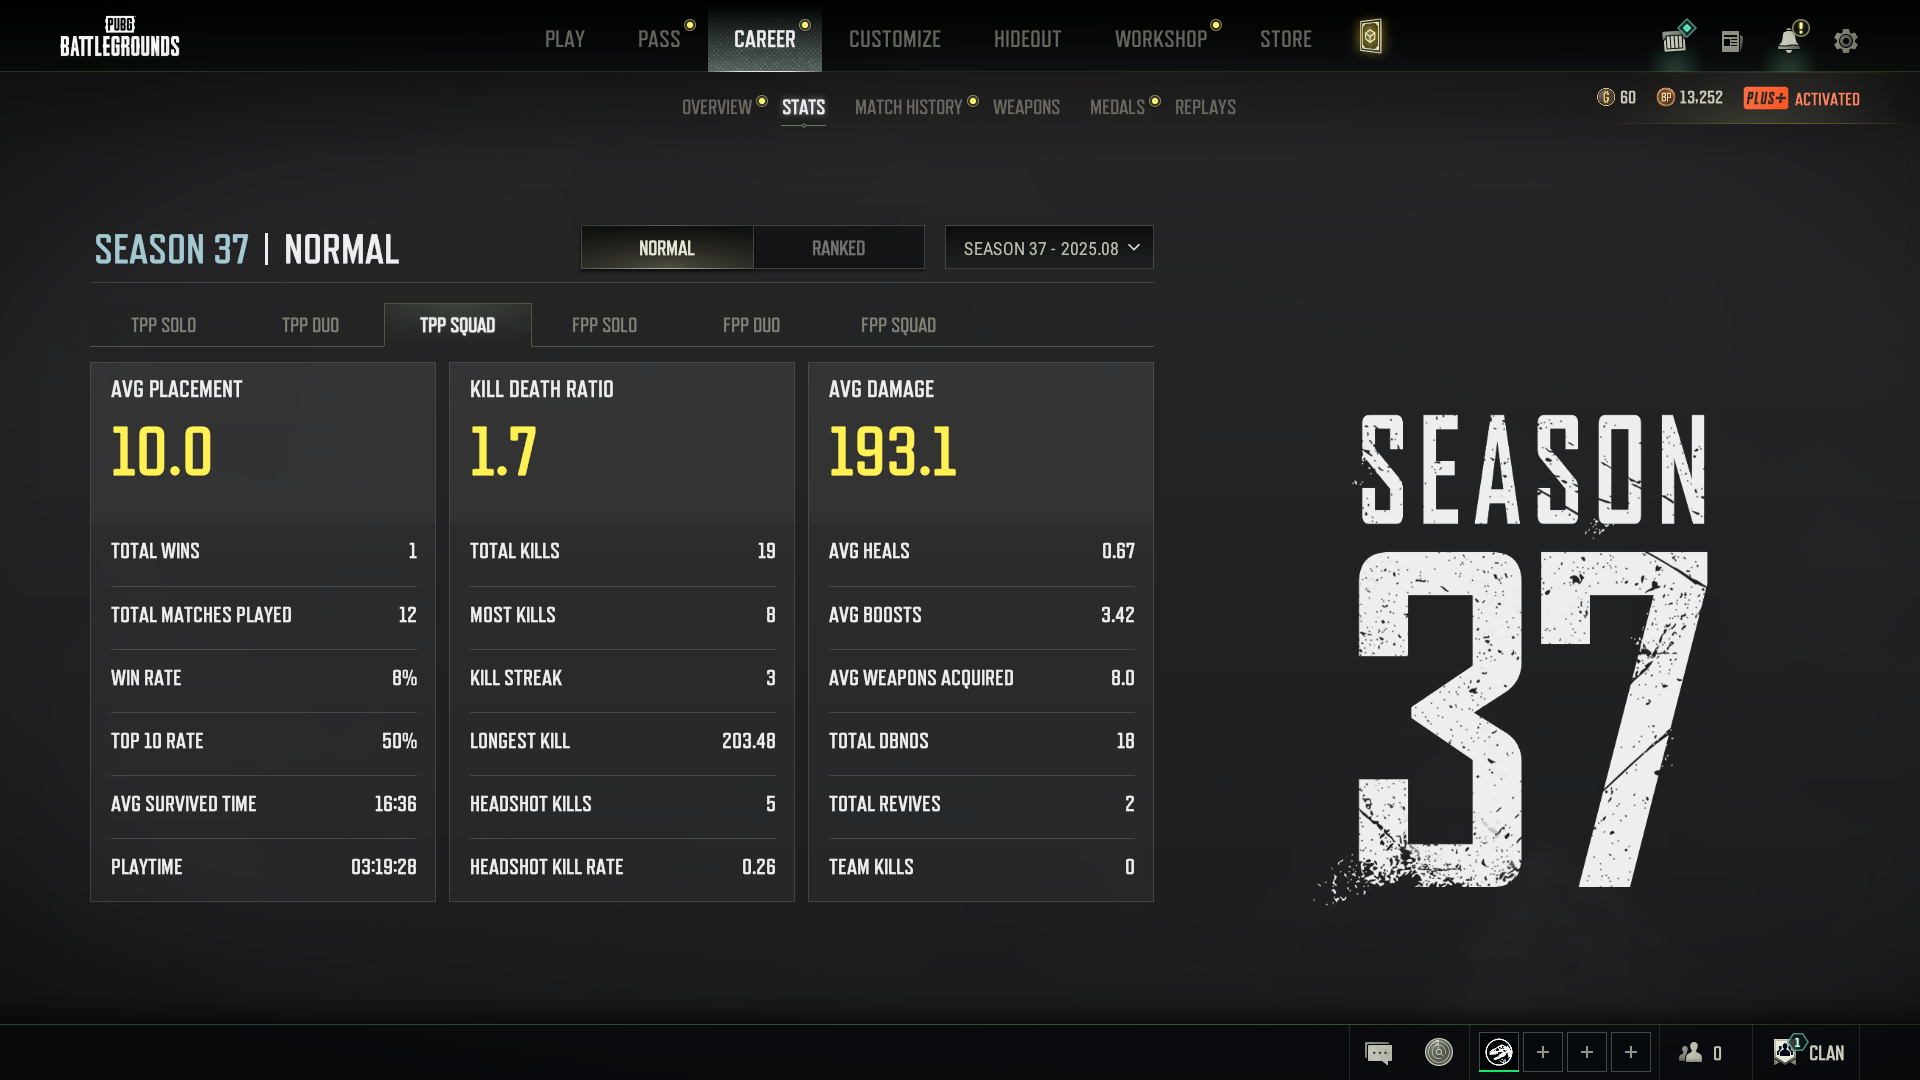The width and height of the screenshot is (1920, 1080).
Task: Click the WIN RATE row
Action: [x=264, y=678]
